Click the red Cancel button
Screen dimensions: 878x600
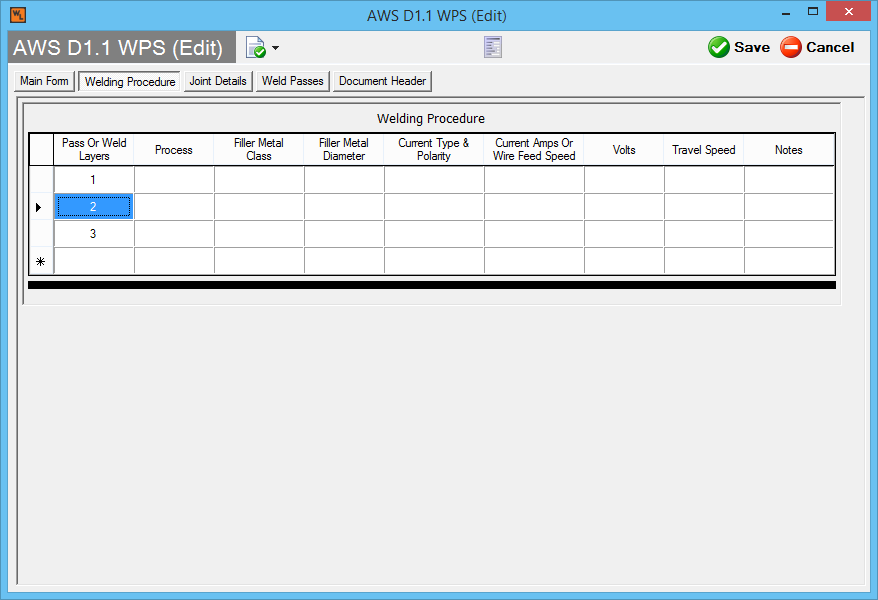pos(817,48)
